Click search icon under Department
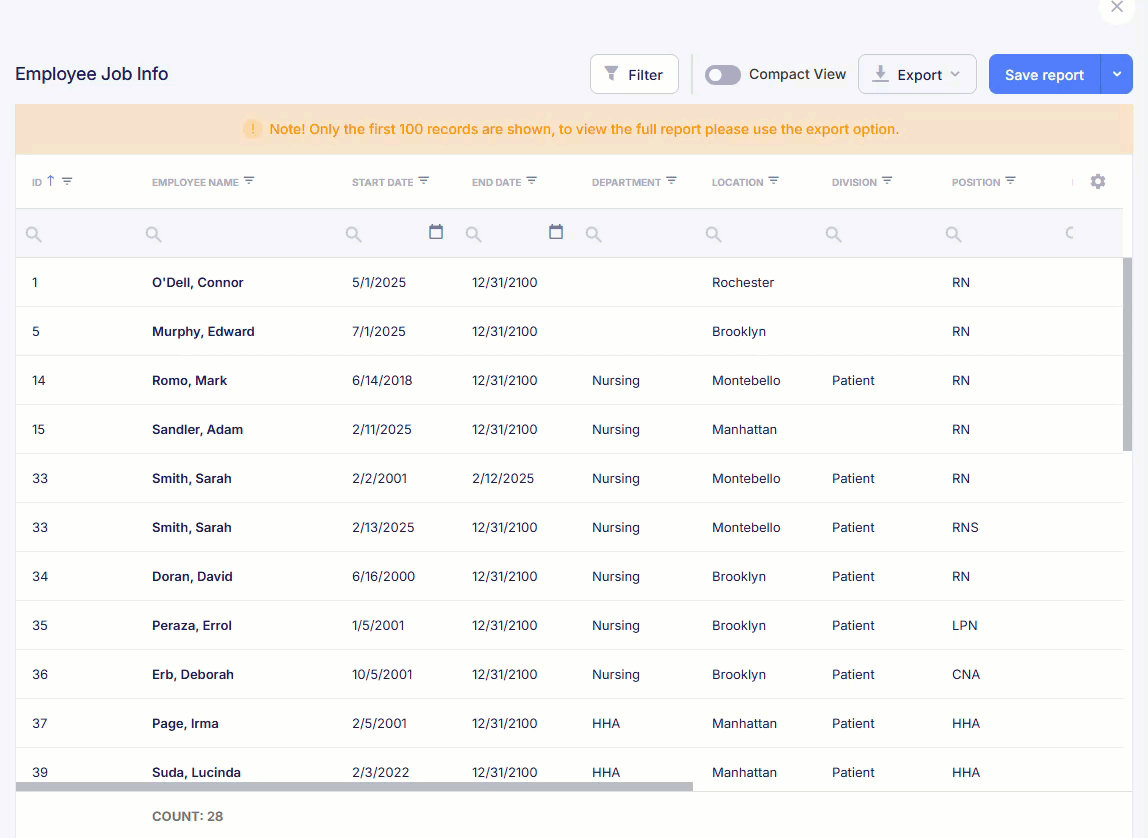This screenshot has width=1148, height=838. [594, 234]
